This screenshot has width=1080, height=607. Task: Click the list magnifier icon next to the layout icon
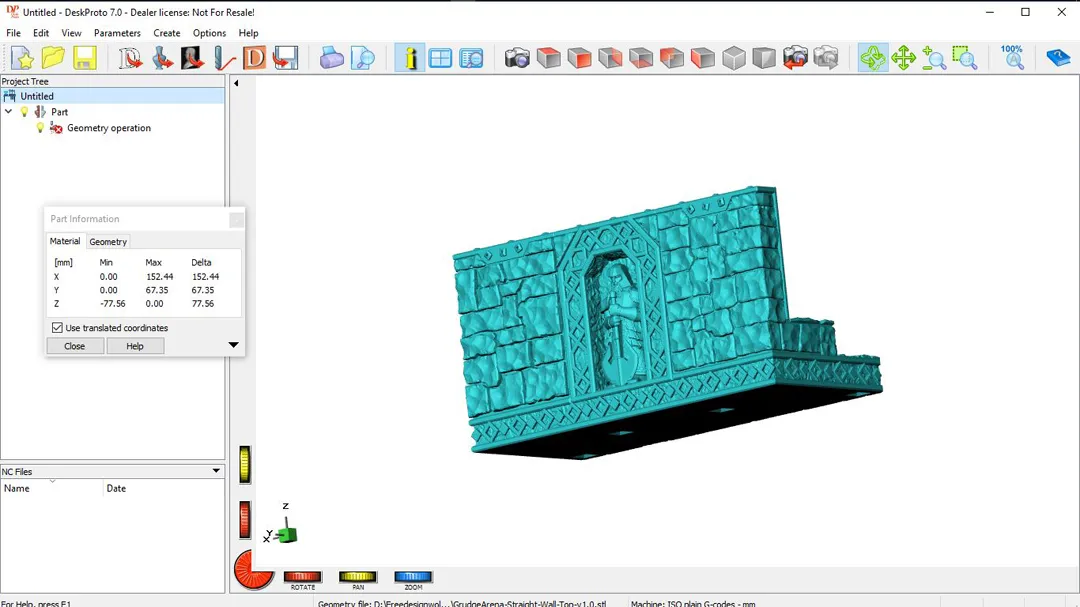click(x=471, y=59)
